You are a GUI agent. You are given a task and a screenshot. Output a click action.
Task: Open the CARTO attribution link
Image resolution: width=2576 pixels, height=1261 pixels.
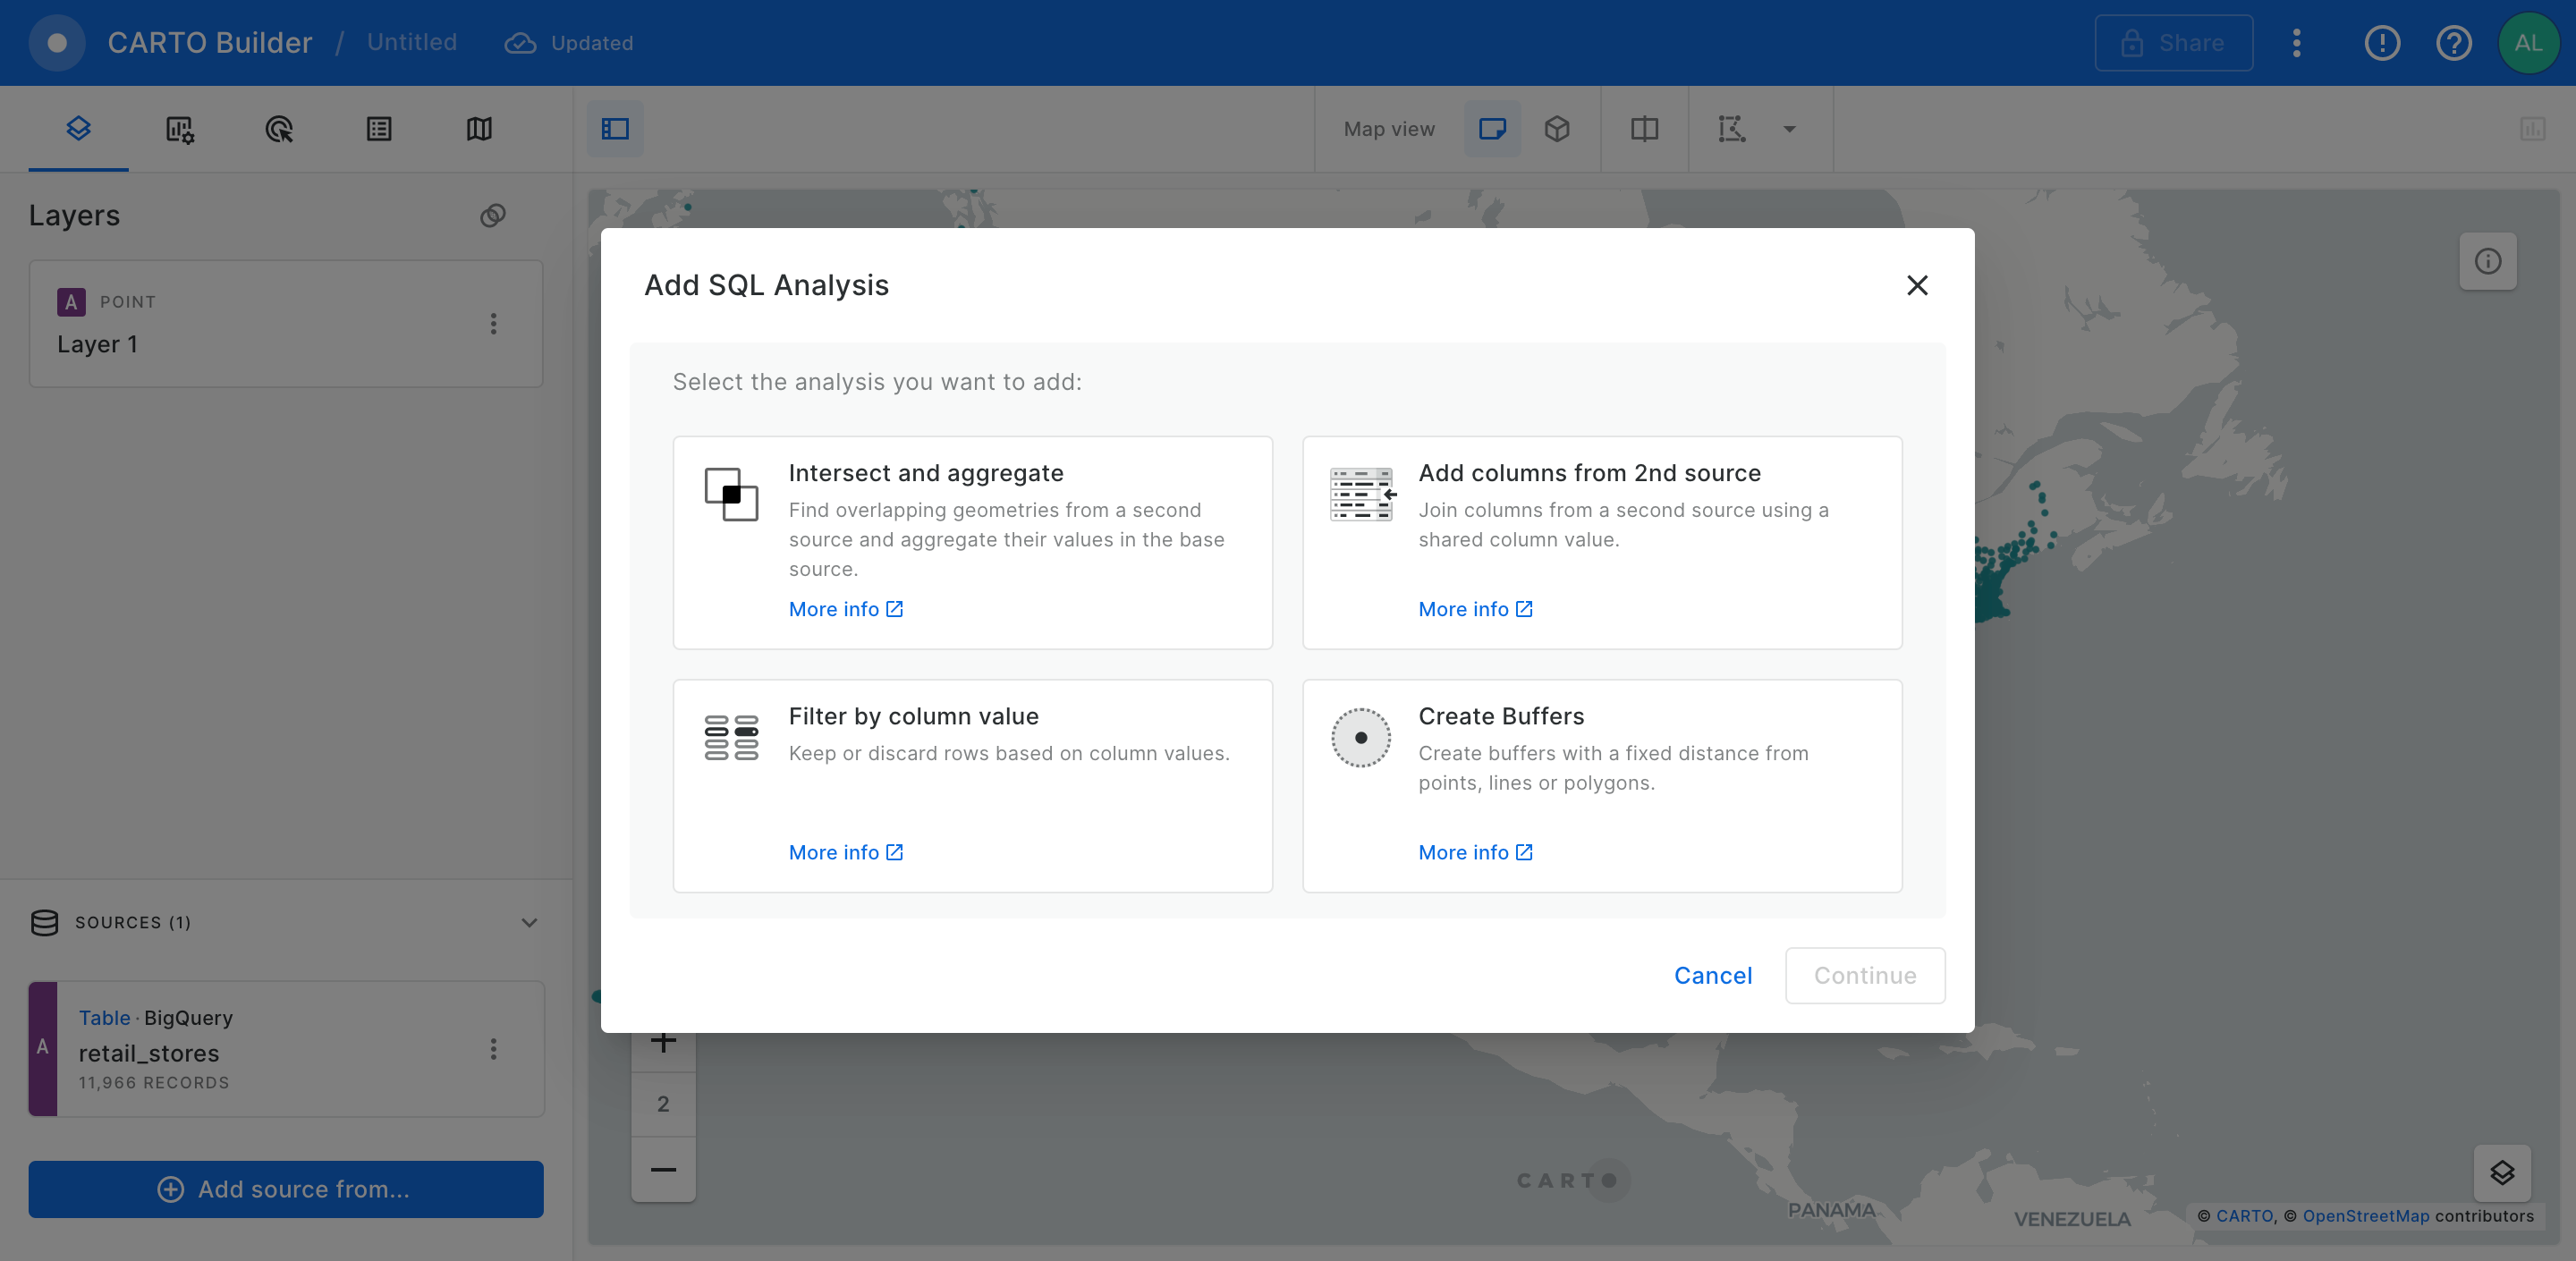(2244, 1216)
